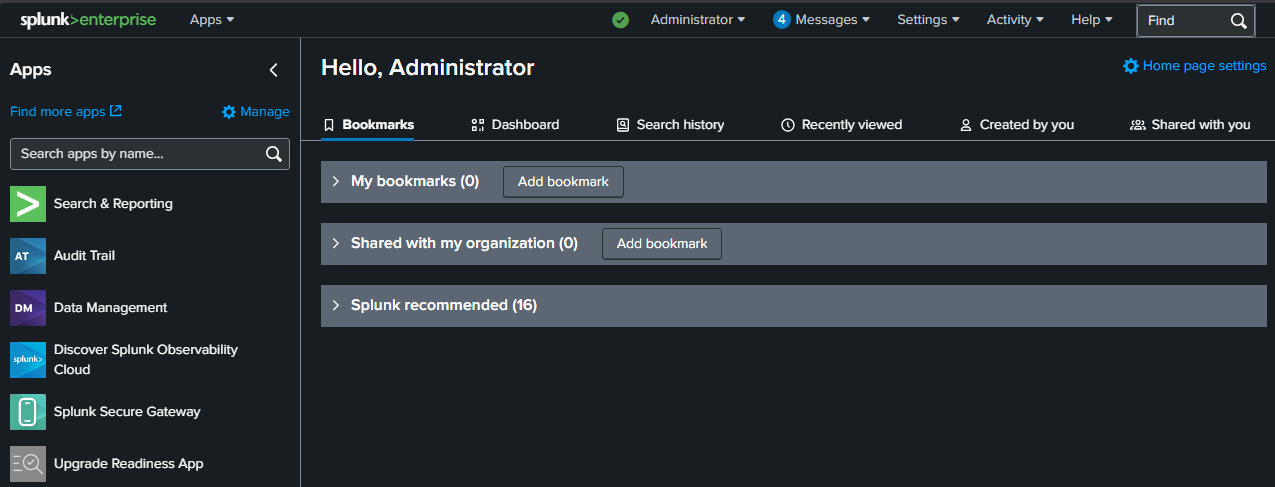Open the Discover Splunk Observability Cloud icon
This screenshot has height=487, width=1275.
pyautogui.click(x=28, y=360)
